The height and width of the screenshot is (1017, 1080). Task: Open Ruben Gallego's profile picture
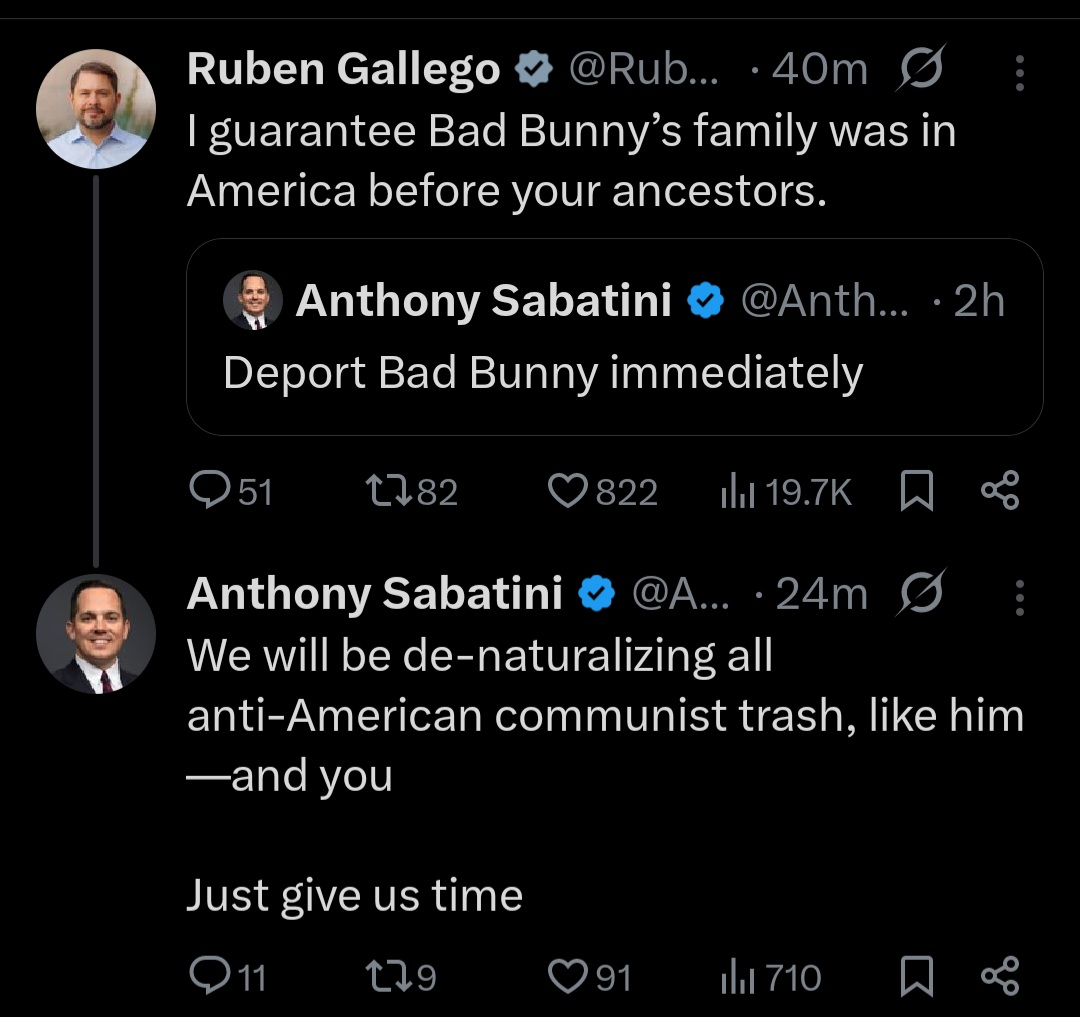click(96, 108)
